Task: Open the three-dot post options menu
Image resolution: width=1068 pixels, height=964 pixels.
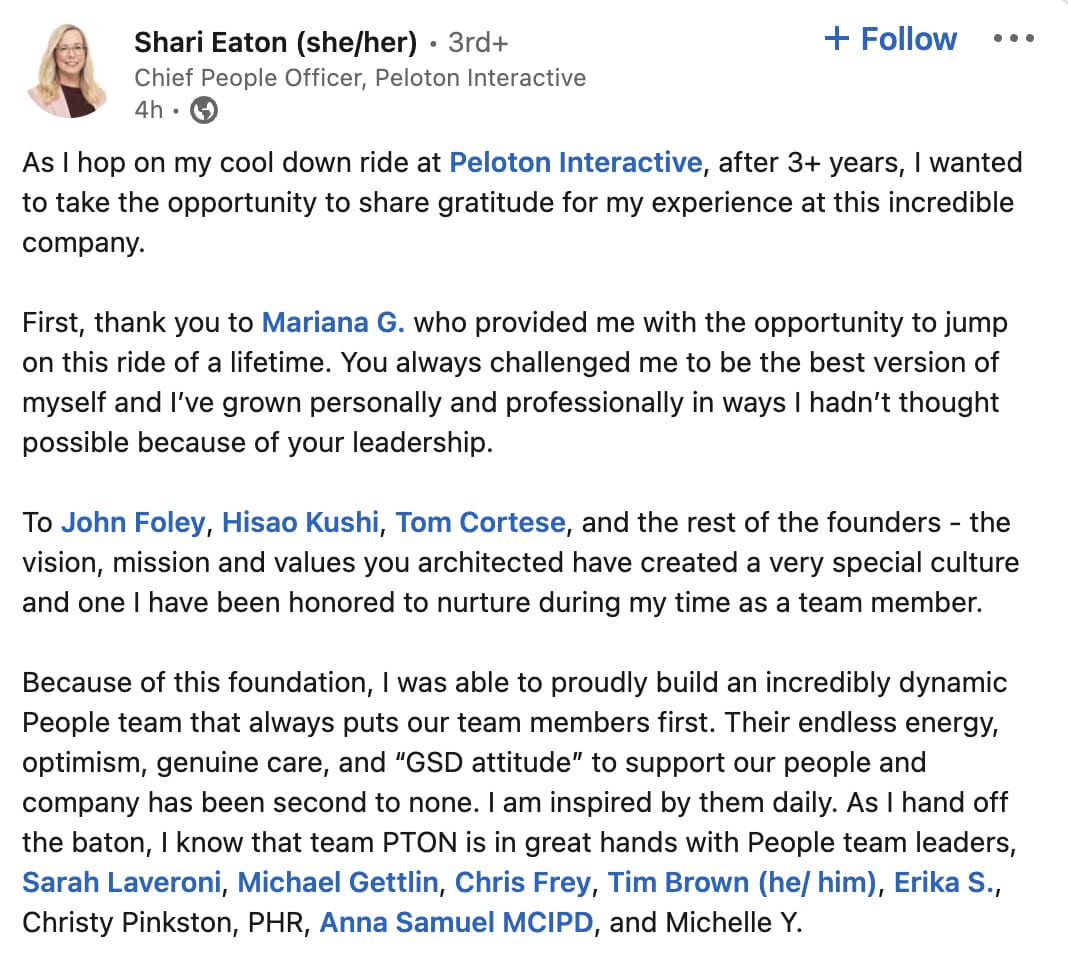Action: click(1014, 39)
